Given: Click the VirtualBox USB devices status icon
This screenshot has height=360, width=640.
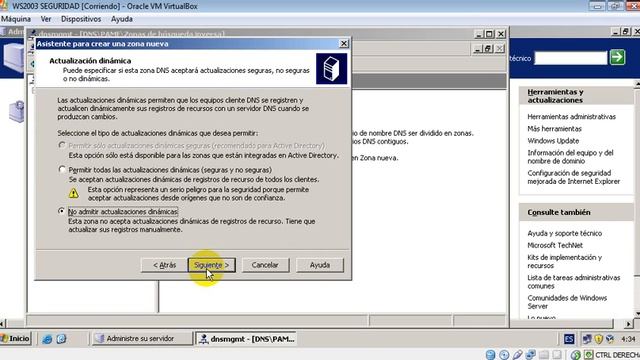Looking at the screenshot, I should click(518, 355).
